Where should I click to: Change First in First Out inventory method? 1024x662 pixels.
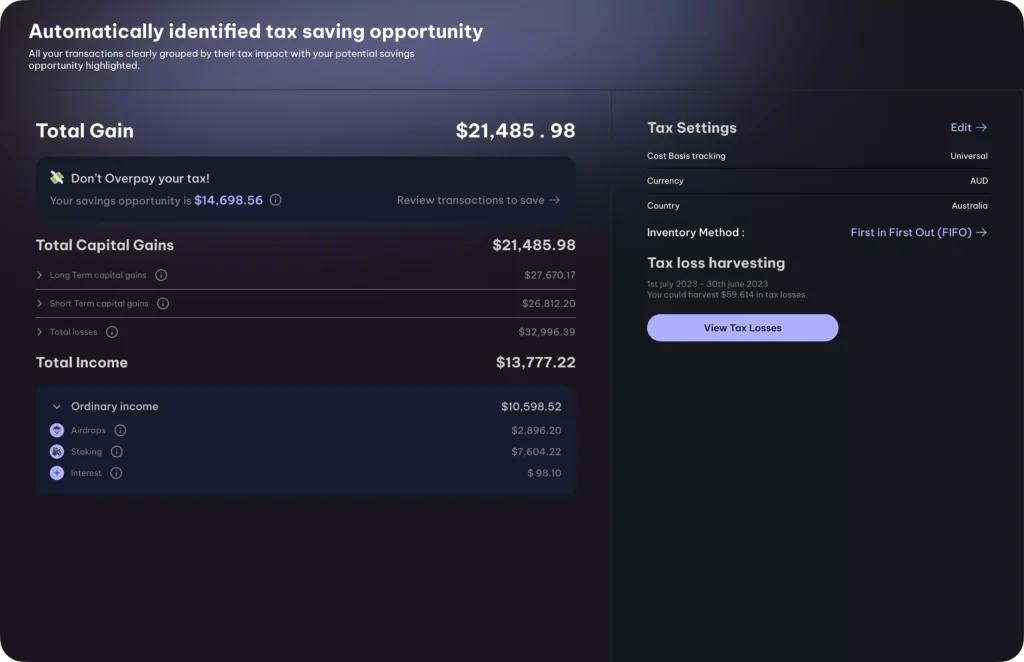point(918,232)
